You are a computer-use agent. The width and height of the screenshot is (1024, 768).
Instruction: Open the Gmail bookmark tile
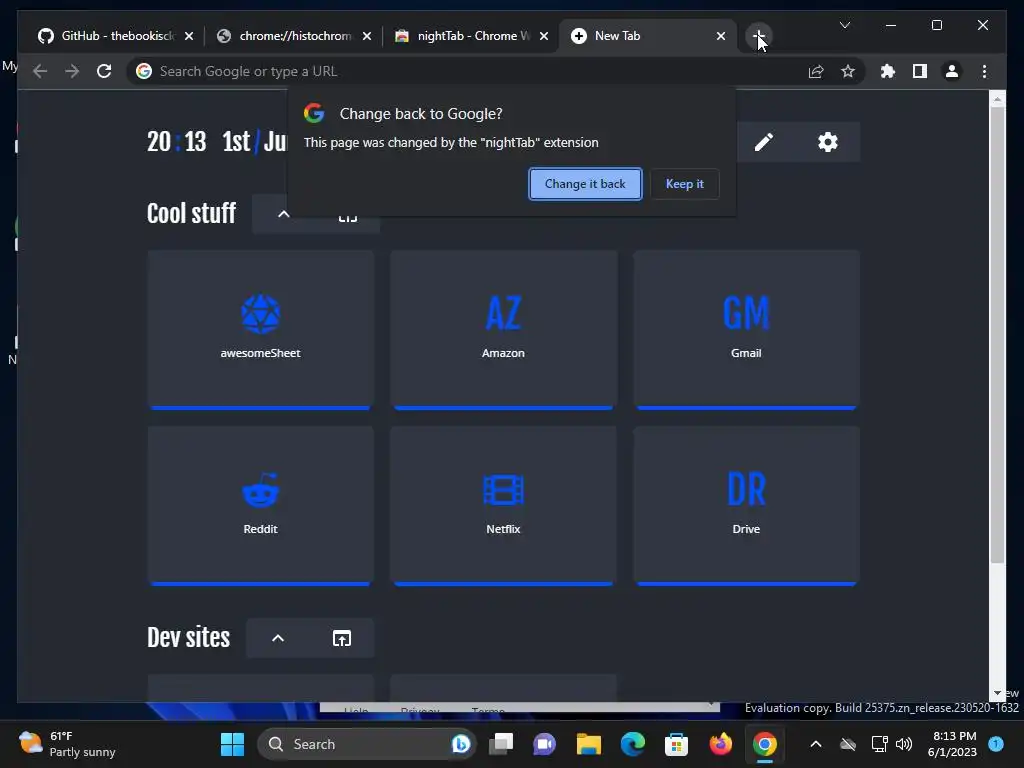coord(746,330)
